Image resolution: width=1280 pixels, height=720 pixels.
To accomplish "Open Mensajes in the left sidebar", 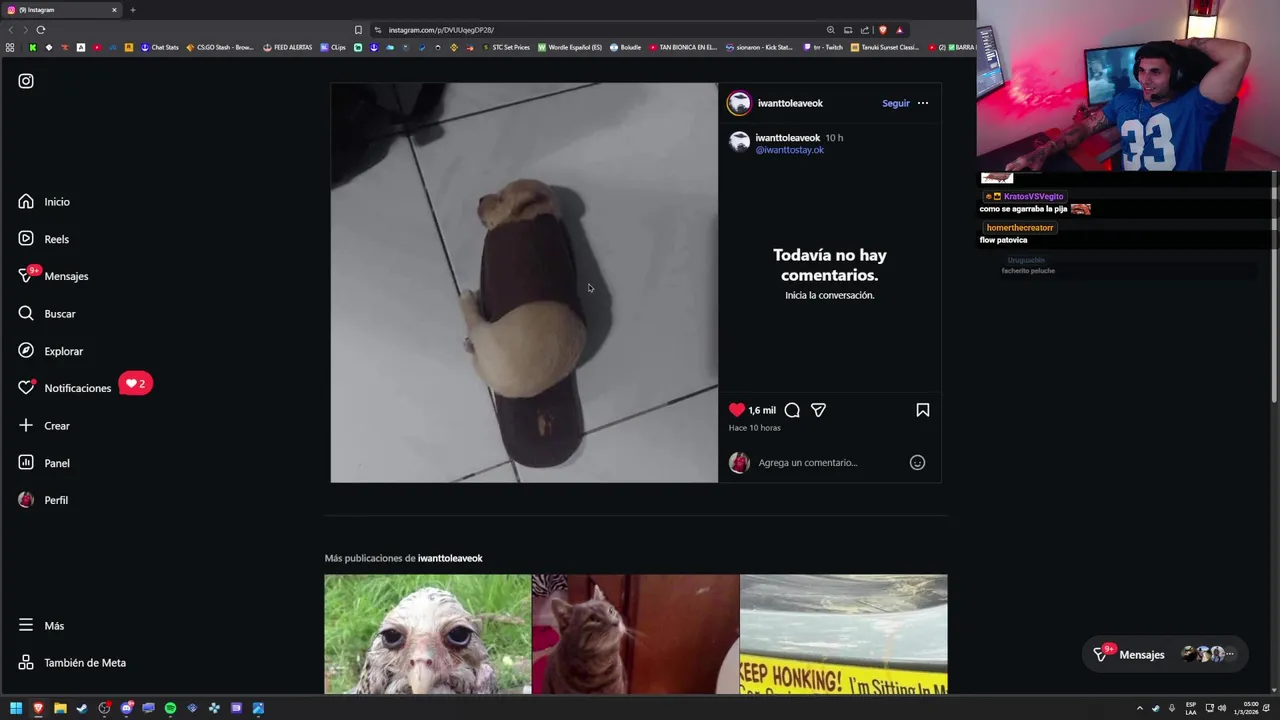I will (53, 276).
